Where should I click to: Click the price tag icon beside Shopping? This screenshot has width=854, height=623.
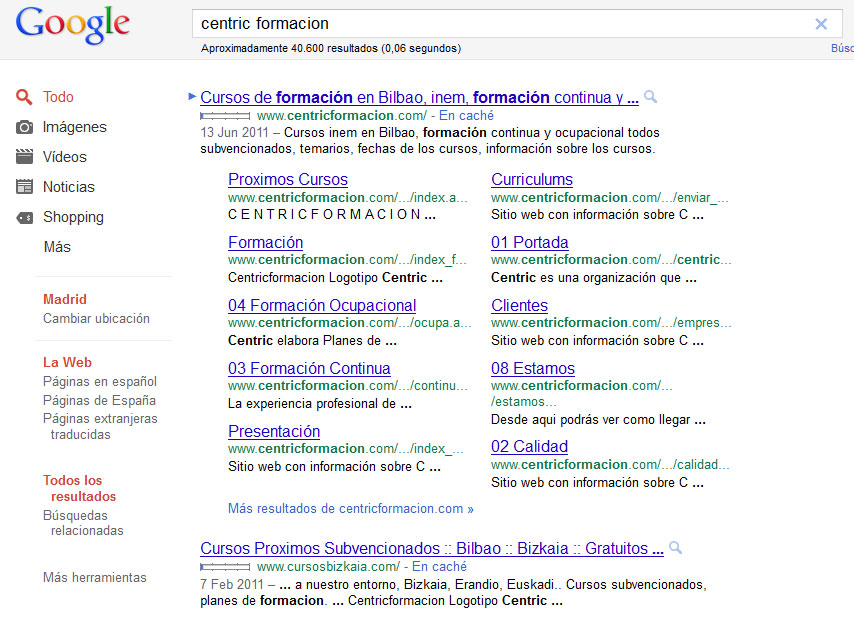coord(24,218)
